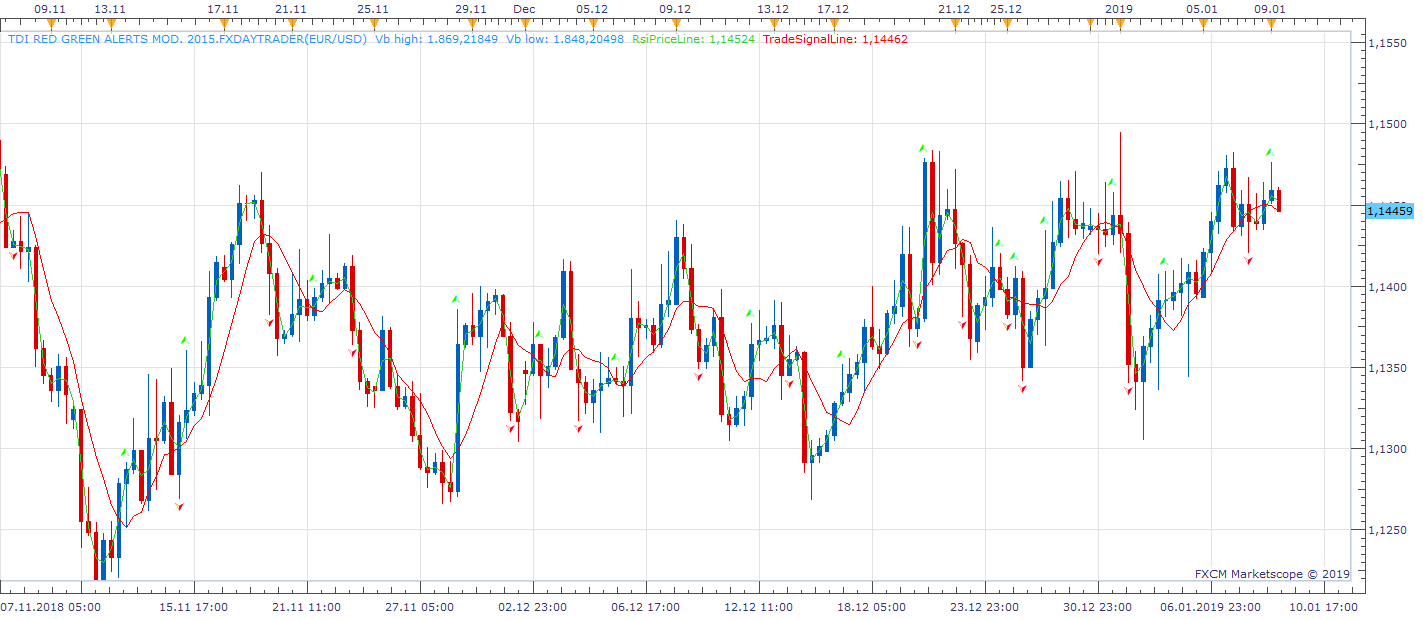Click the orange marker below the 13.11 date

(x=109, y=24)
